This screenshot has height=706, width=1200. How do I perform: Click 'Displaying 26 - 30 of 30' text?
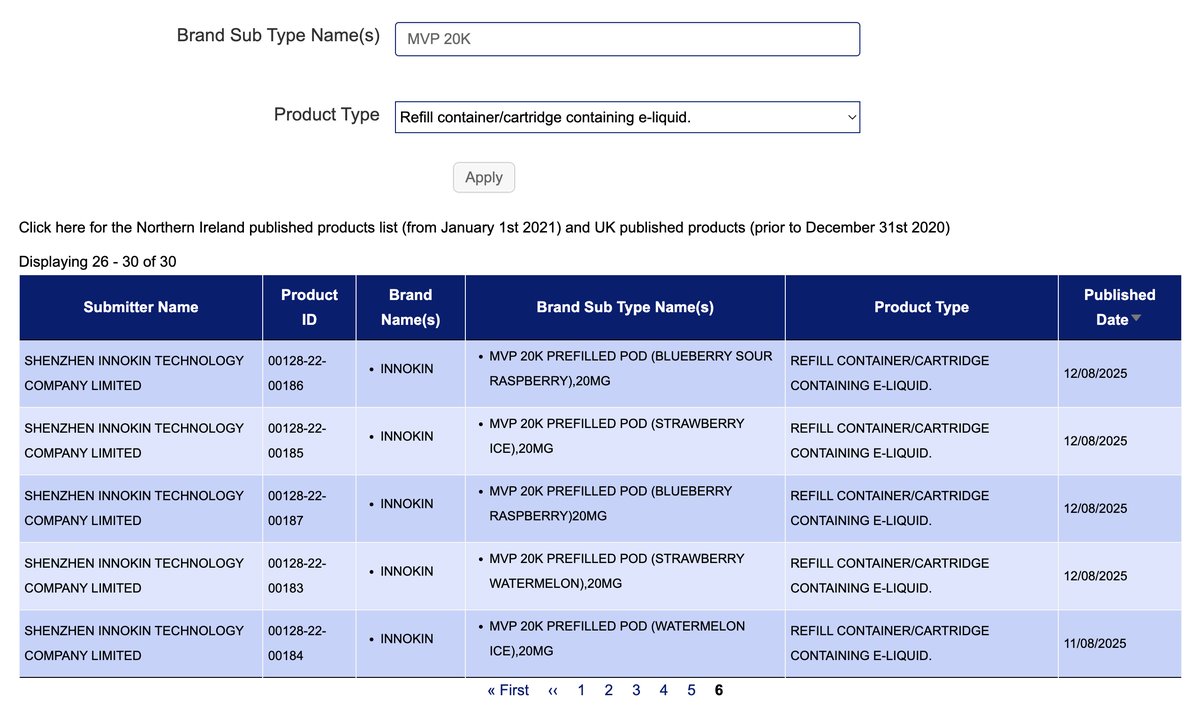tap(98, 262)
